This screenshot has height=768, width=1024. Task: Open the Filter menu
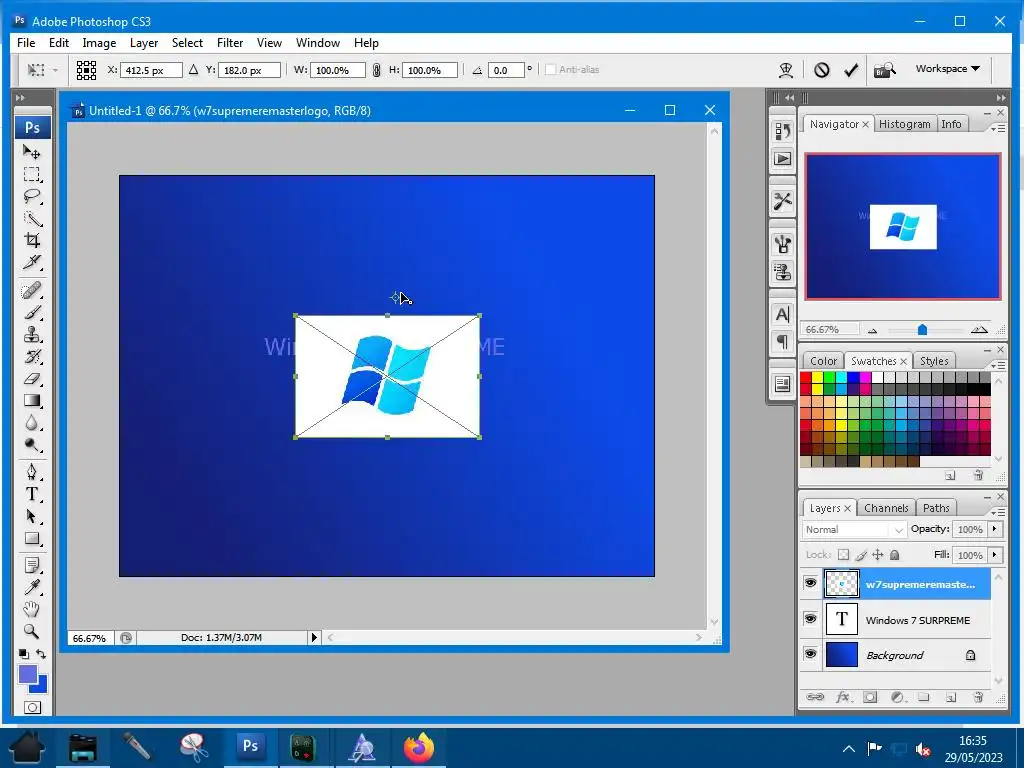(230, 43)
